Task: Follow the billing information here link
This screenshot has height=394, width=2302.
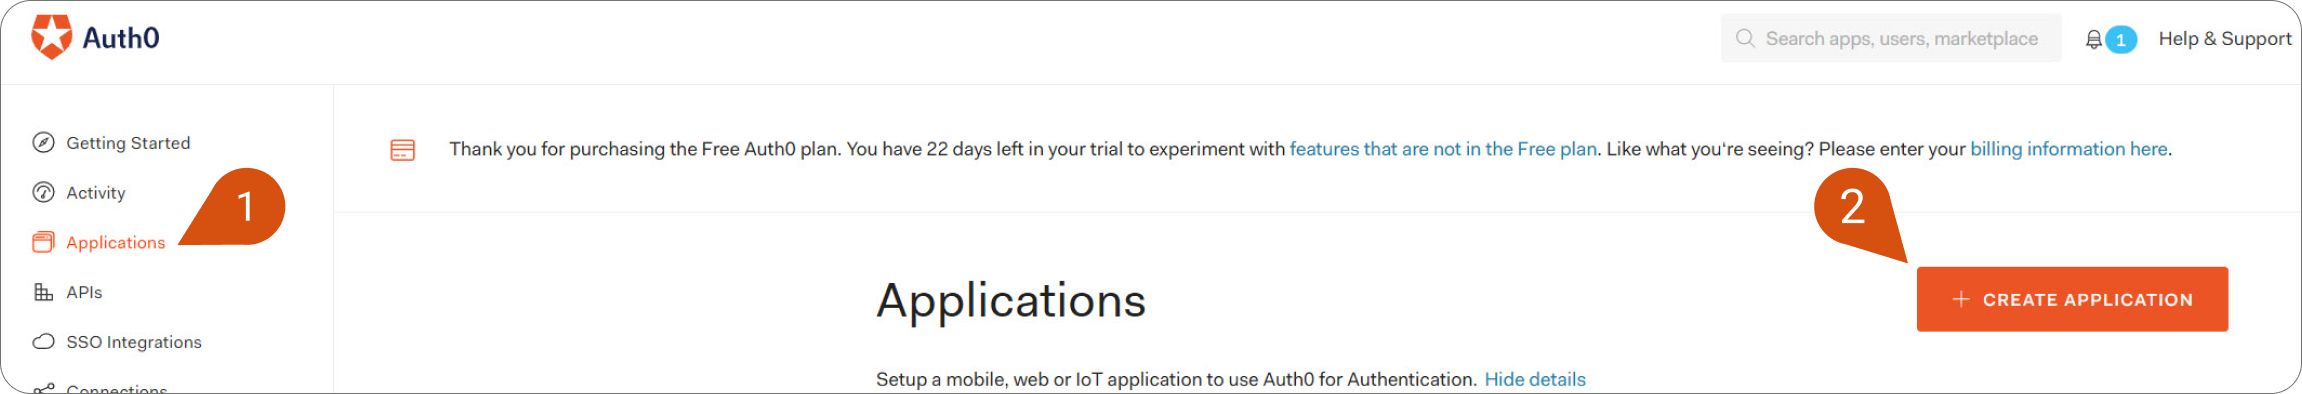Action: (x=2069, y=149)
